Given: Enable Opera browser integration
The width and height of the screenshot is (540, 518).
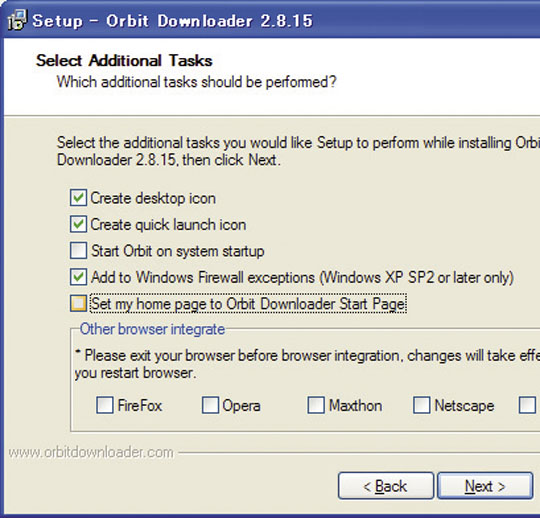Looking at the screenshot, I should coord(210,405).
